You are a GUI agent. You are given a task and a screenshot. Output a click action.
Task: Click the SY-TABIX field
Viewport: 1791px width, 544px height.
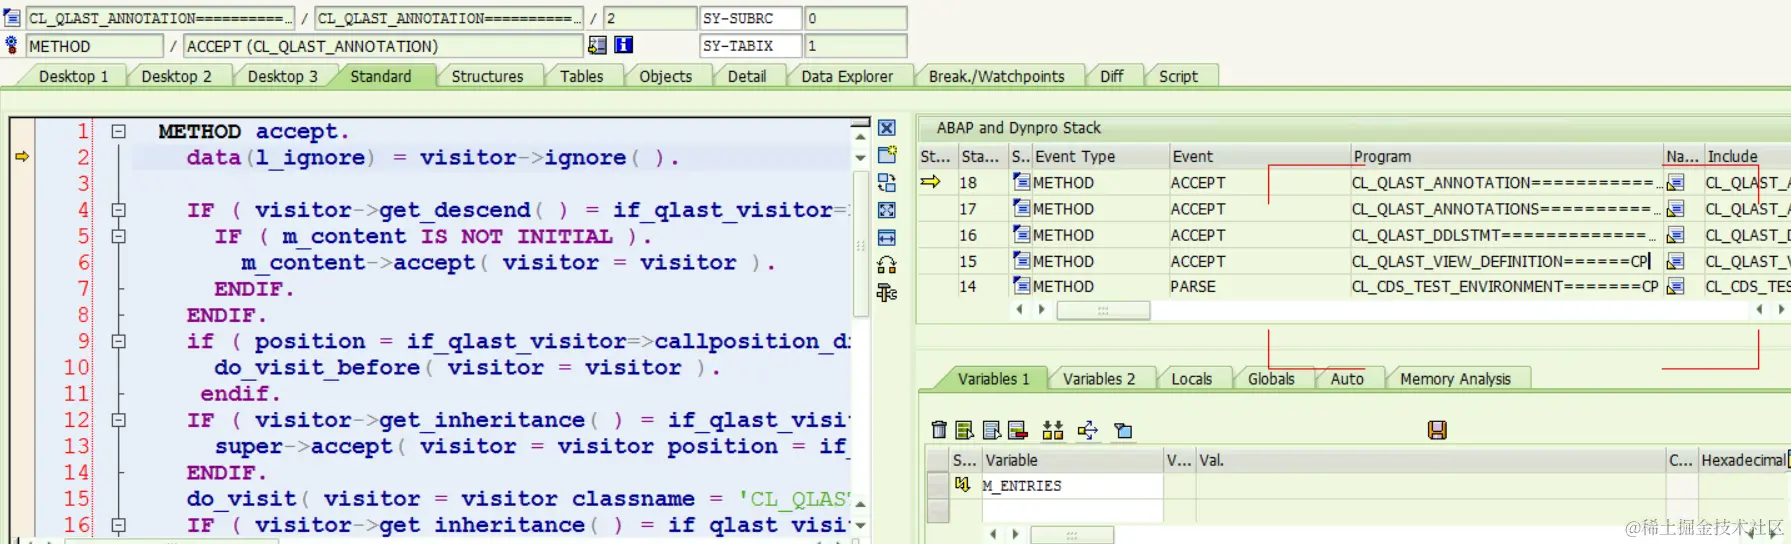[750, 45]
